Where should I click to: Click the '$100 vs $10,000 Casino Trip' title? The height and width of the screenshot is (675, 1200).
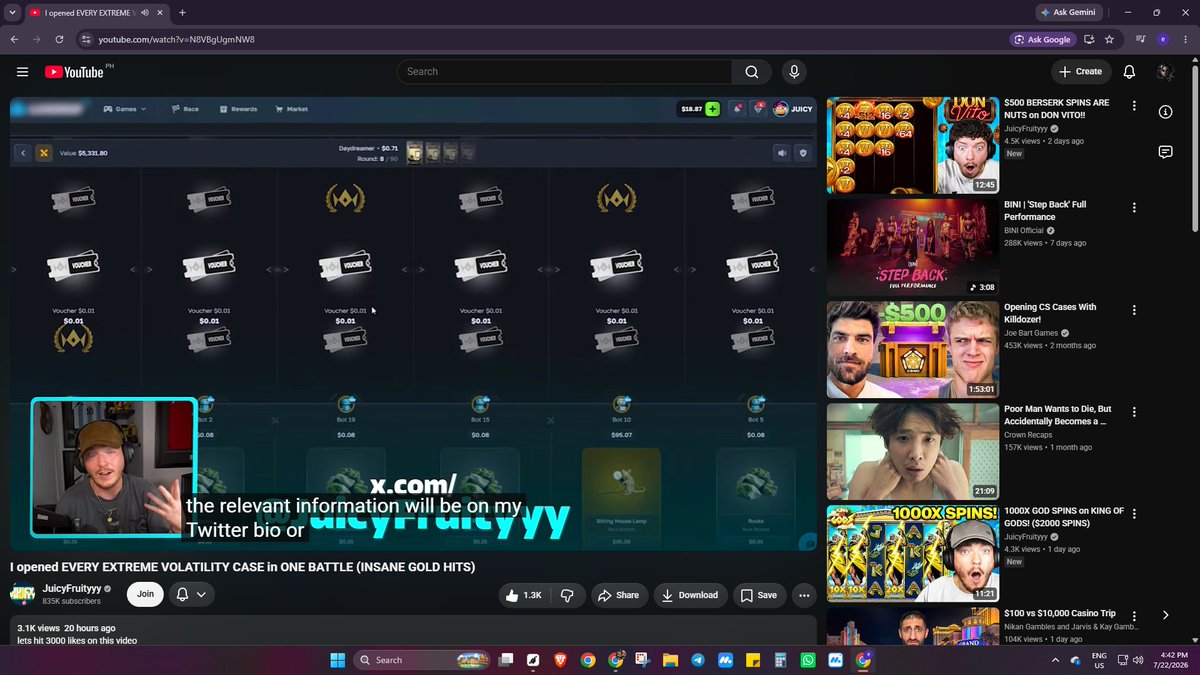tap(1060, 613)
